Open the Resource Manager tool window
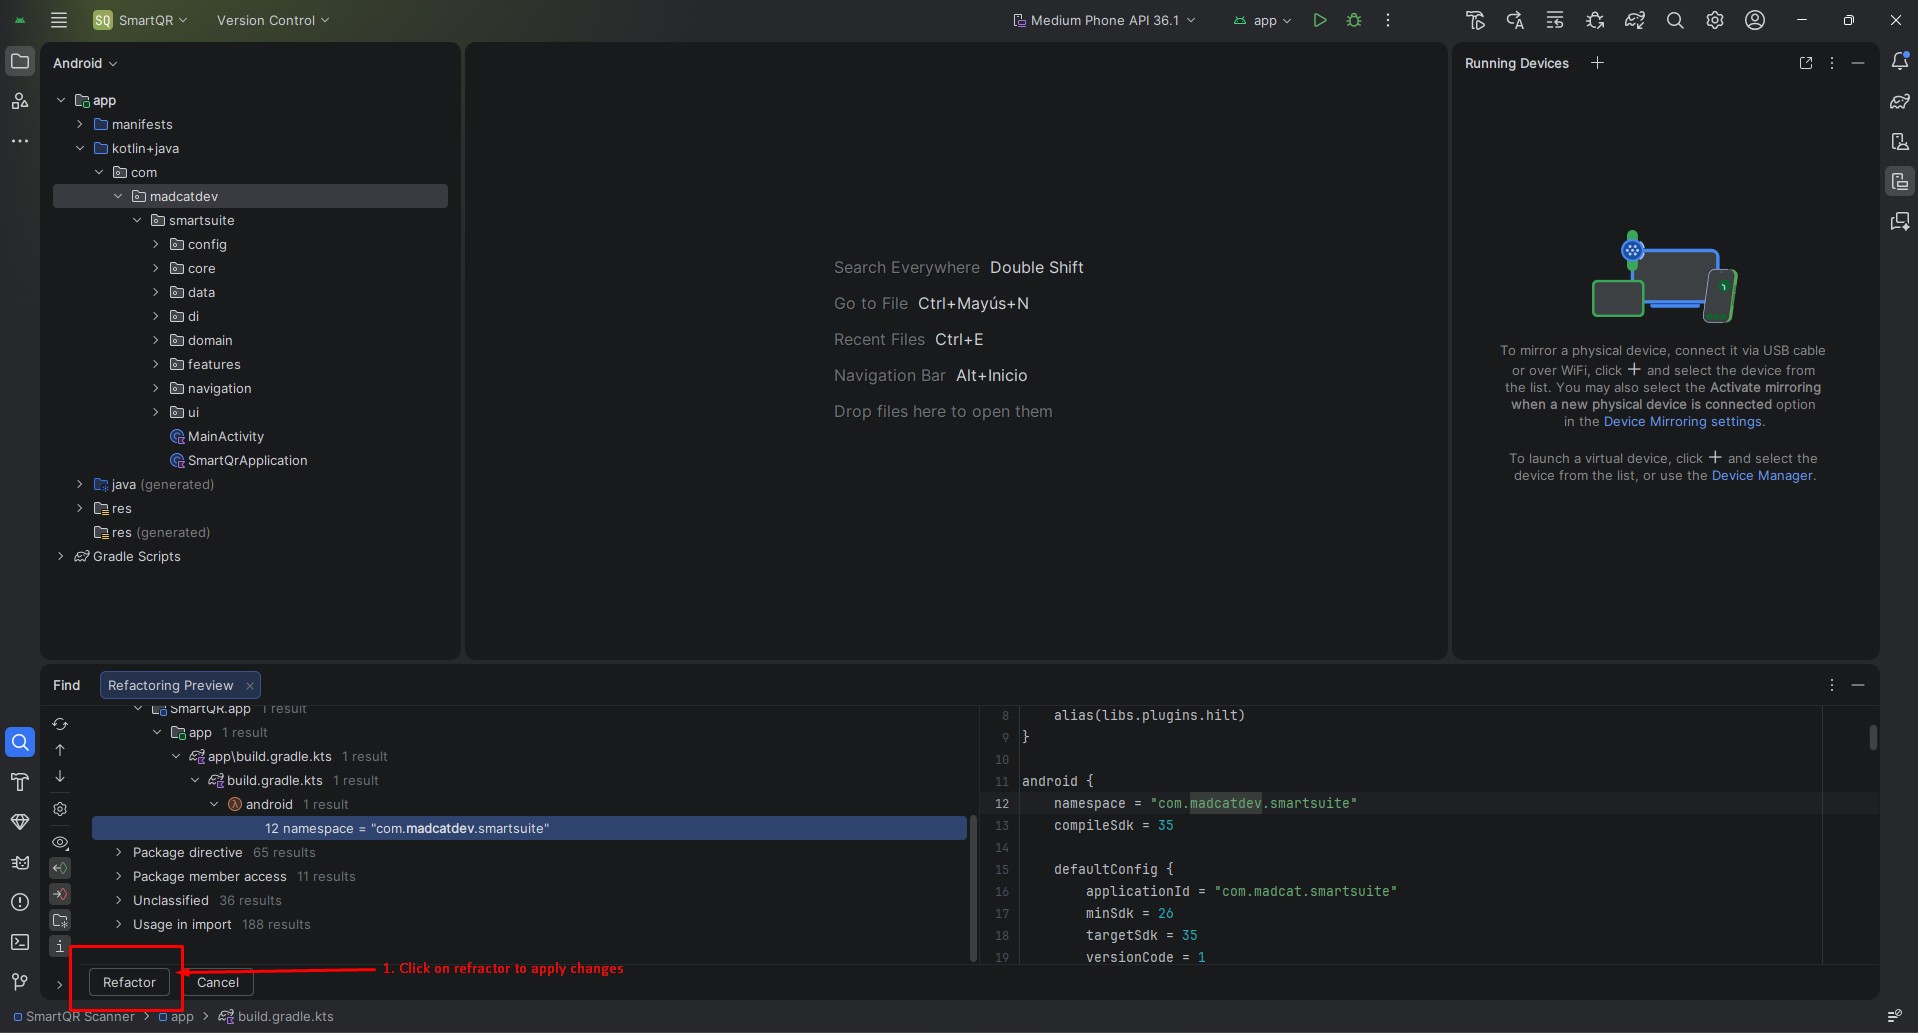The image size is (1918, 1033). click(20, 101)
